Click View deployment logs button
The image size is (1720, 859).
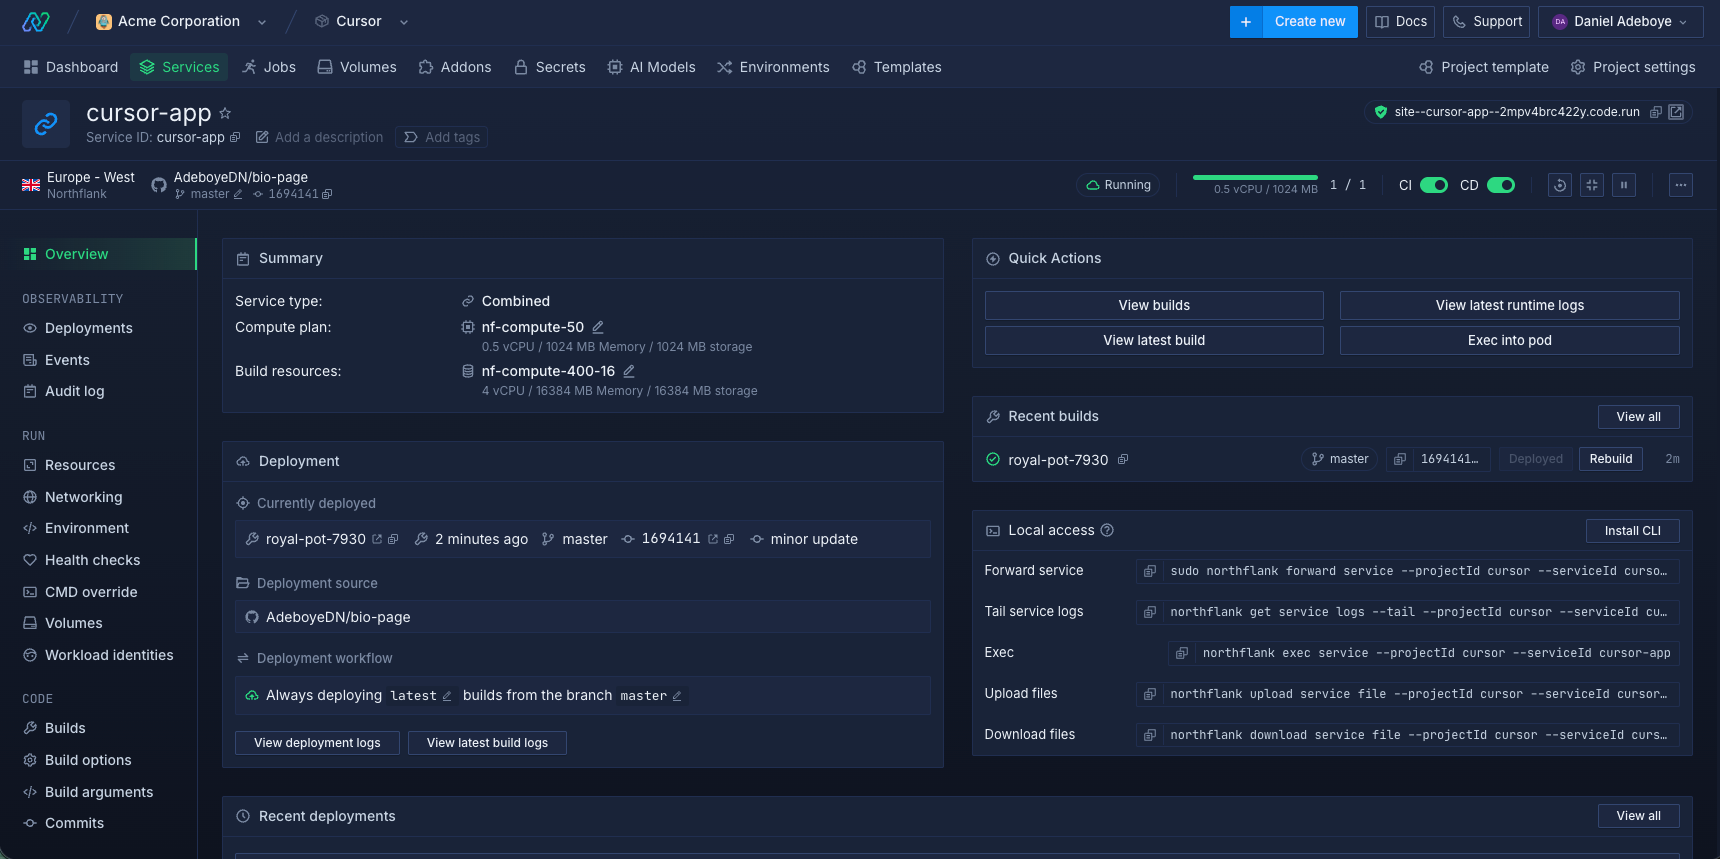[317, 743]
